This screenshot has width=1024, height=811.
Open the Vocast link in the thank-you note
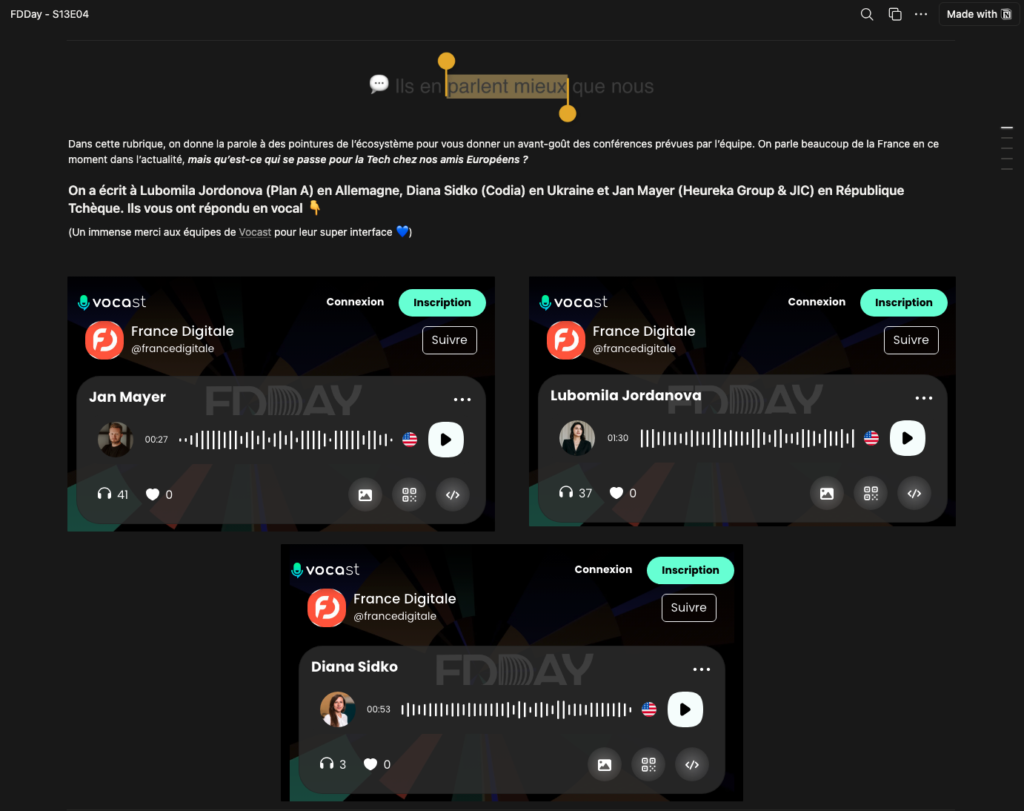tap(255, 232)
